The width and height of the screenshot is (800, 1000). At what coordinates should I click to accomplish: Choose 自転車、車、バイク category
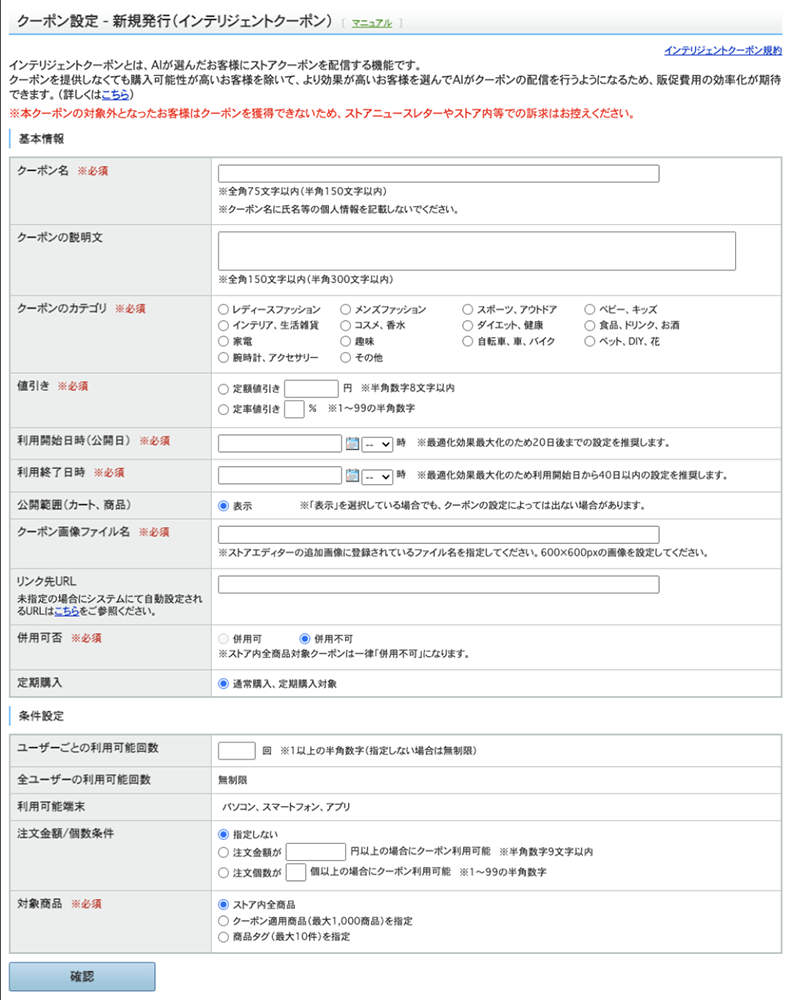(x=468, y=341)
